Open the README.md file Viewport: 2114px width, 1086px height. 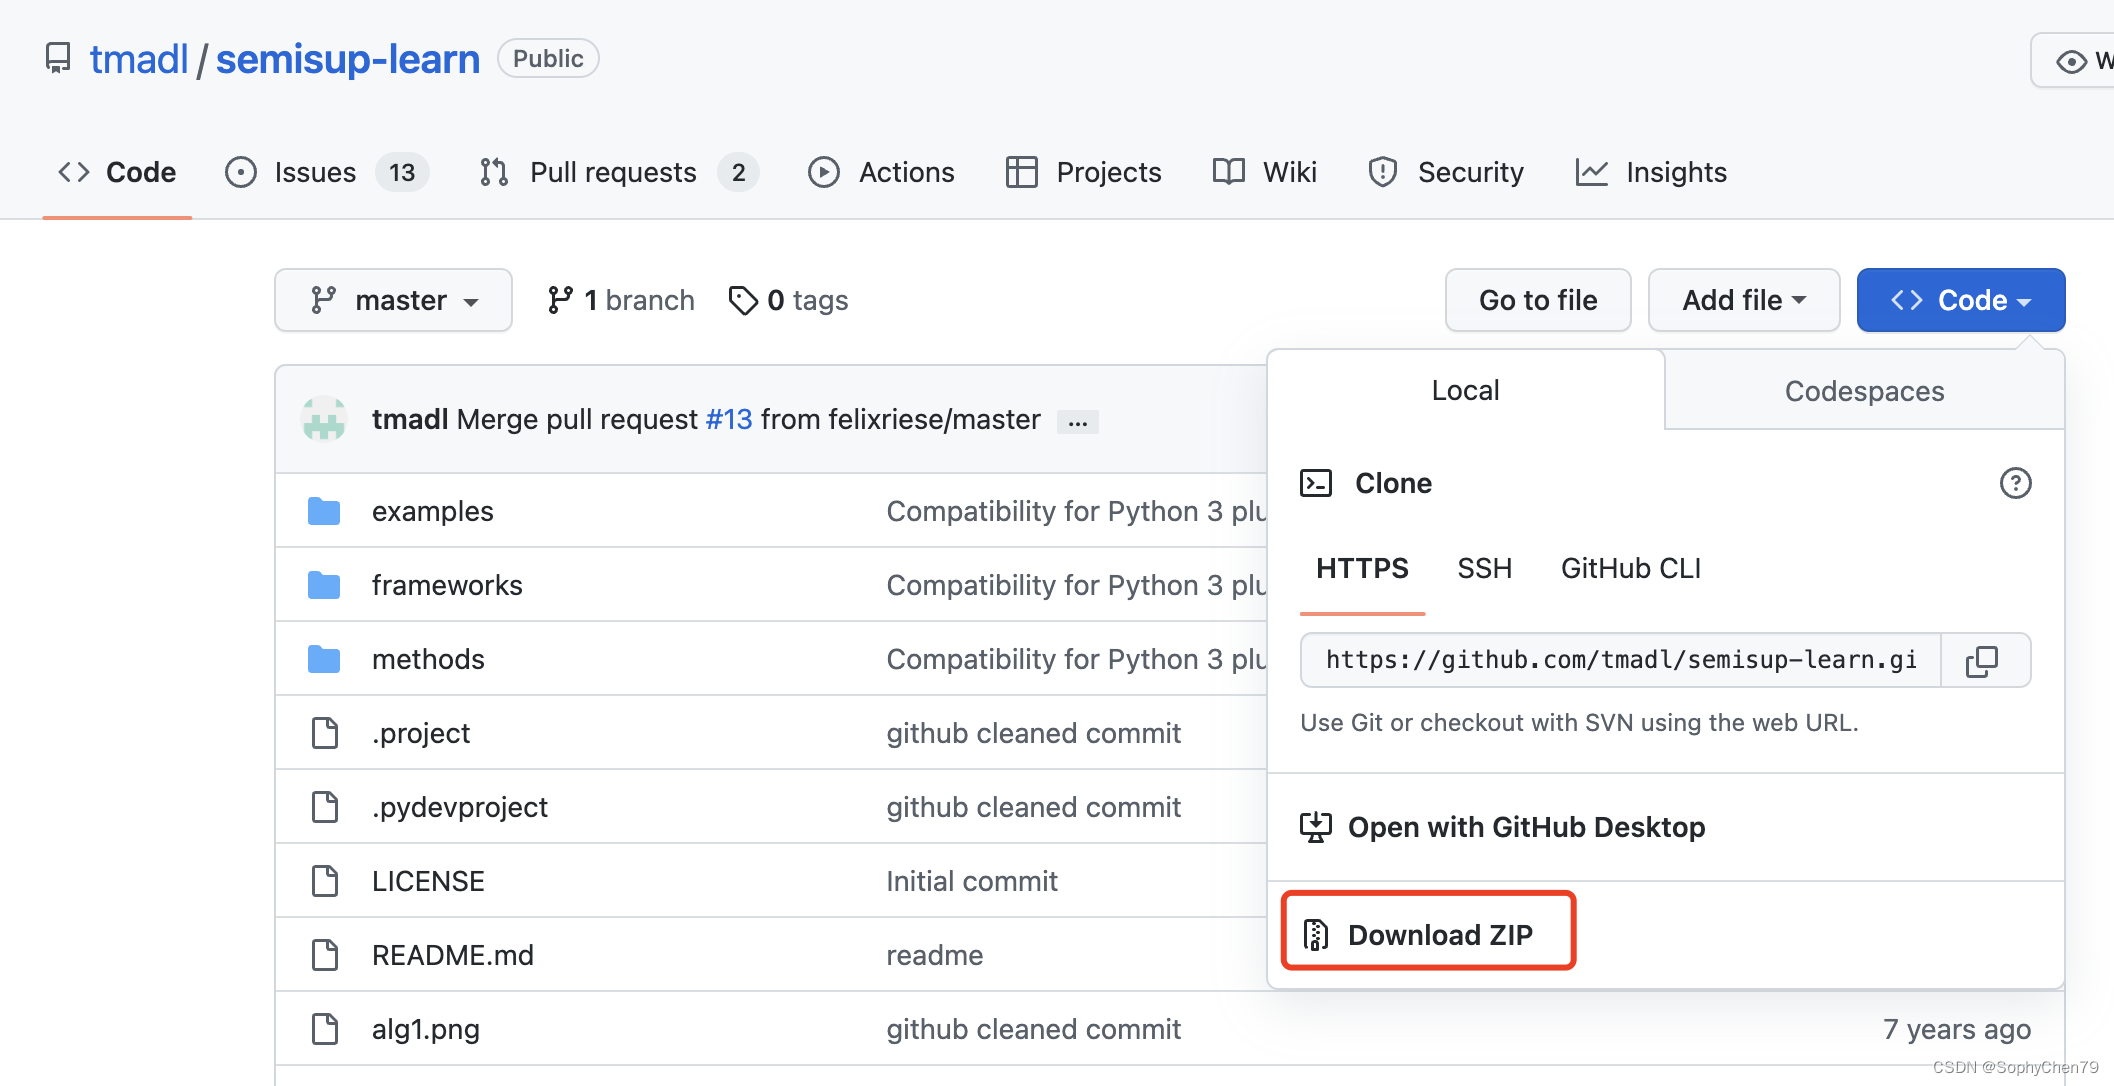coord(453,955)
